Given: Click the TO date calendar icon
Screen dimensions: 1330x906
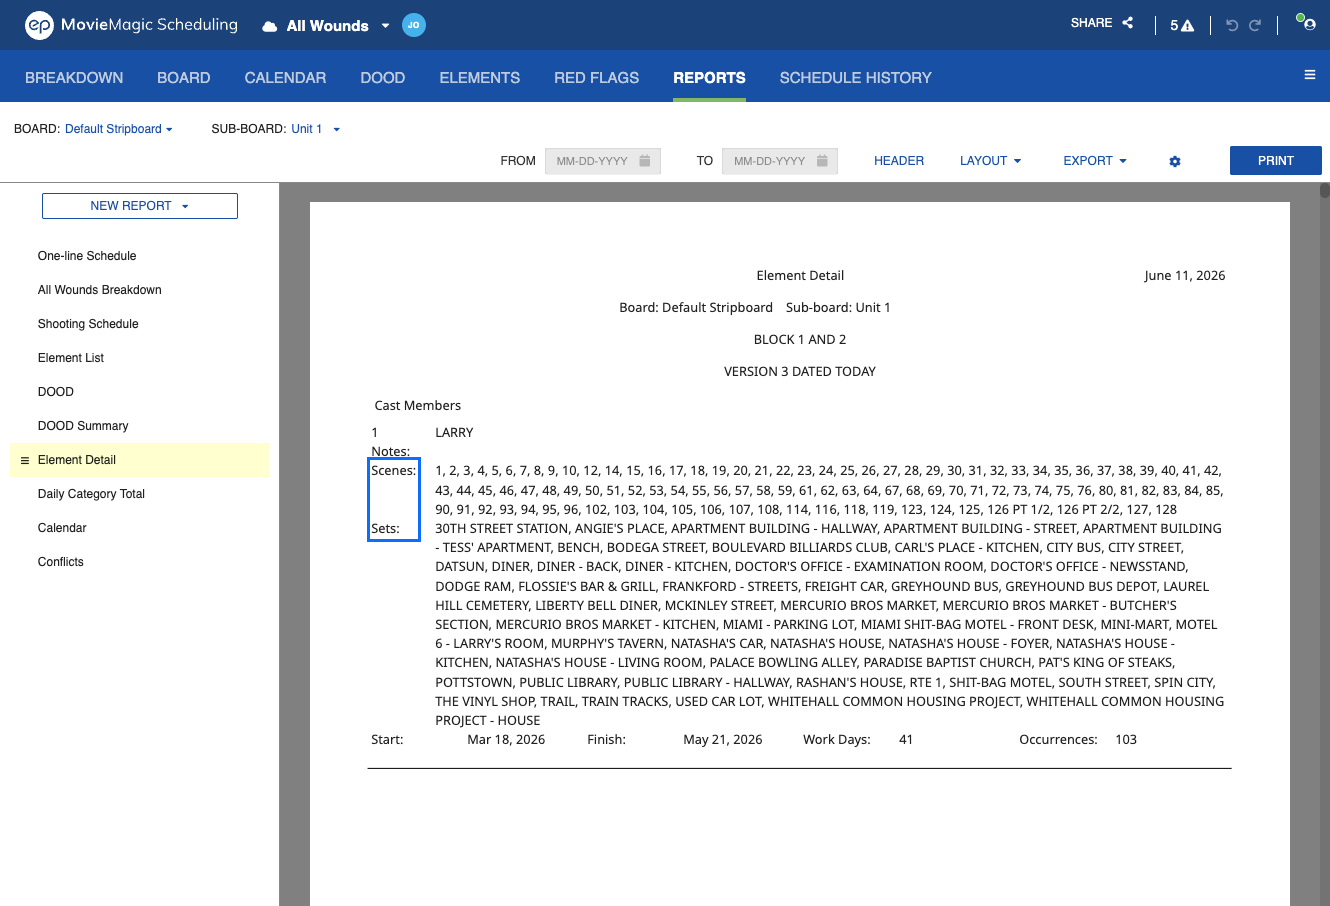Looking at the screenshot, I should pos(822,161).
